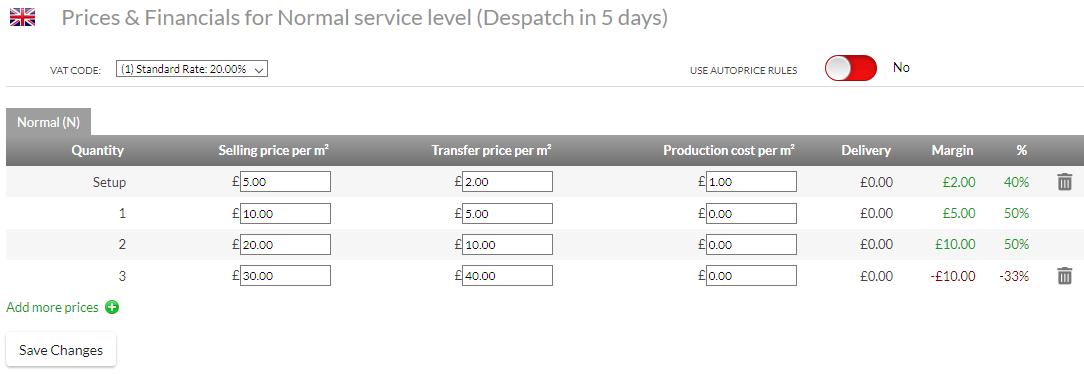The height and width of the screenshot is (374, 1084).
Task: Click trash icon for quantity 3 row
Action: coord(1065,276)
